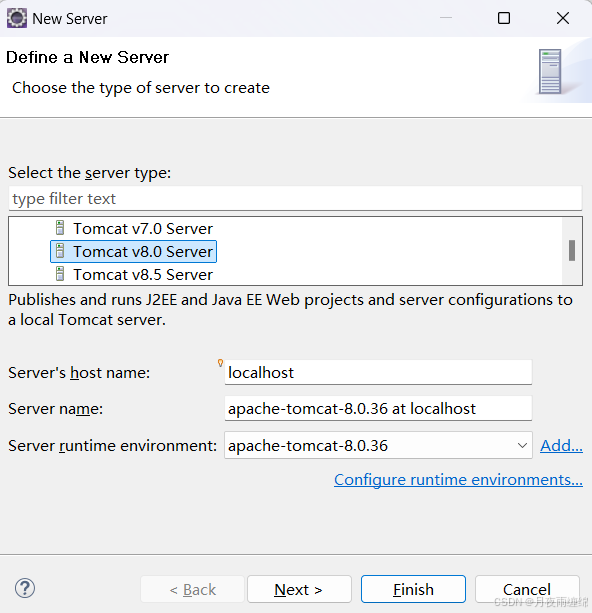The height and width of the screenshot is (613, 592).
Task: Click the Server's host name field
Action: point(378,372)
